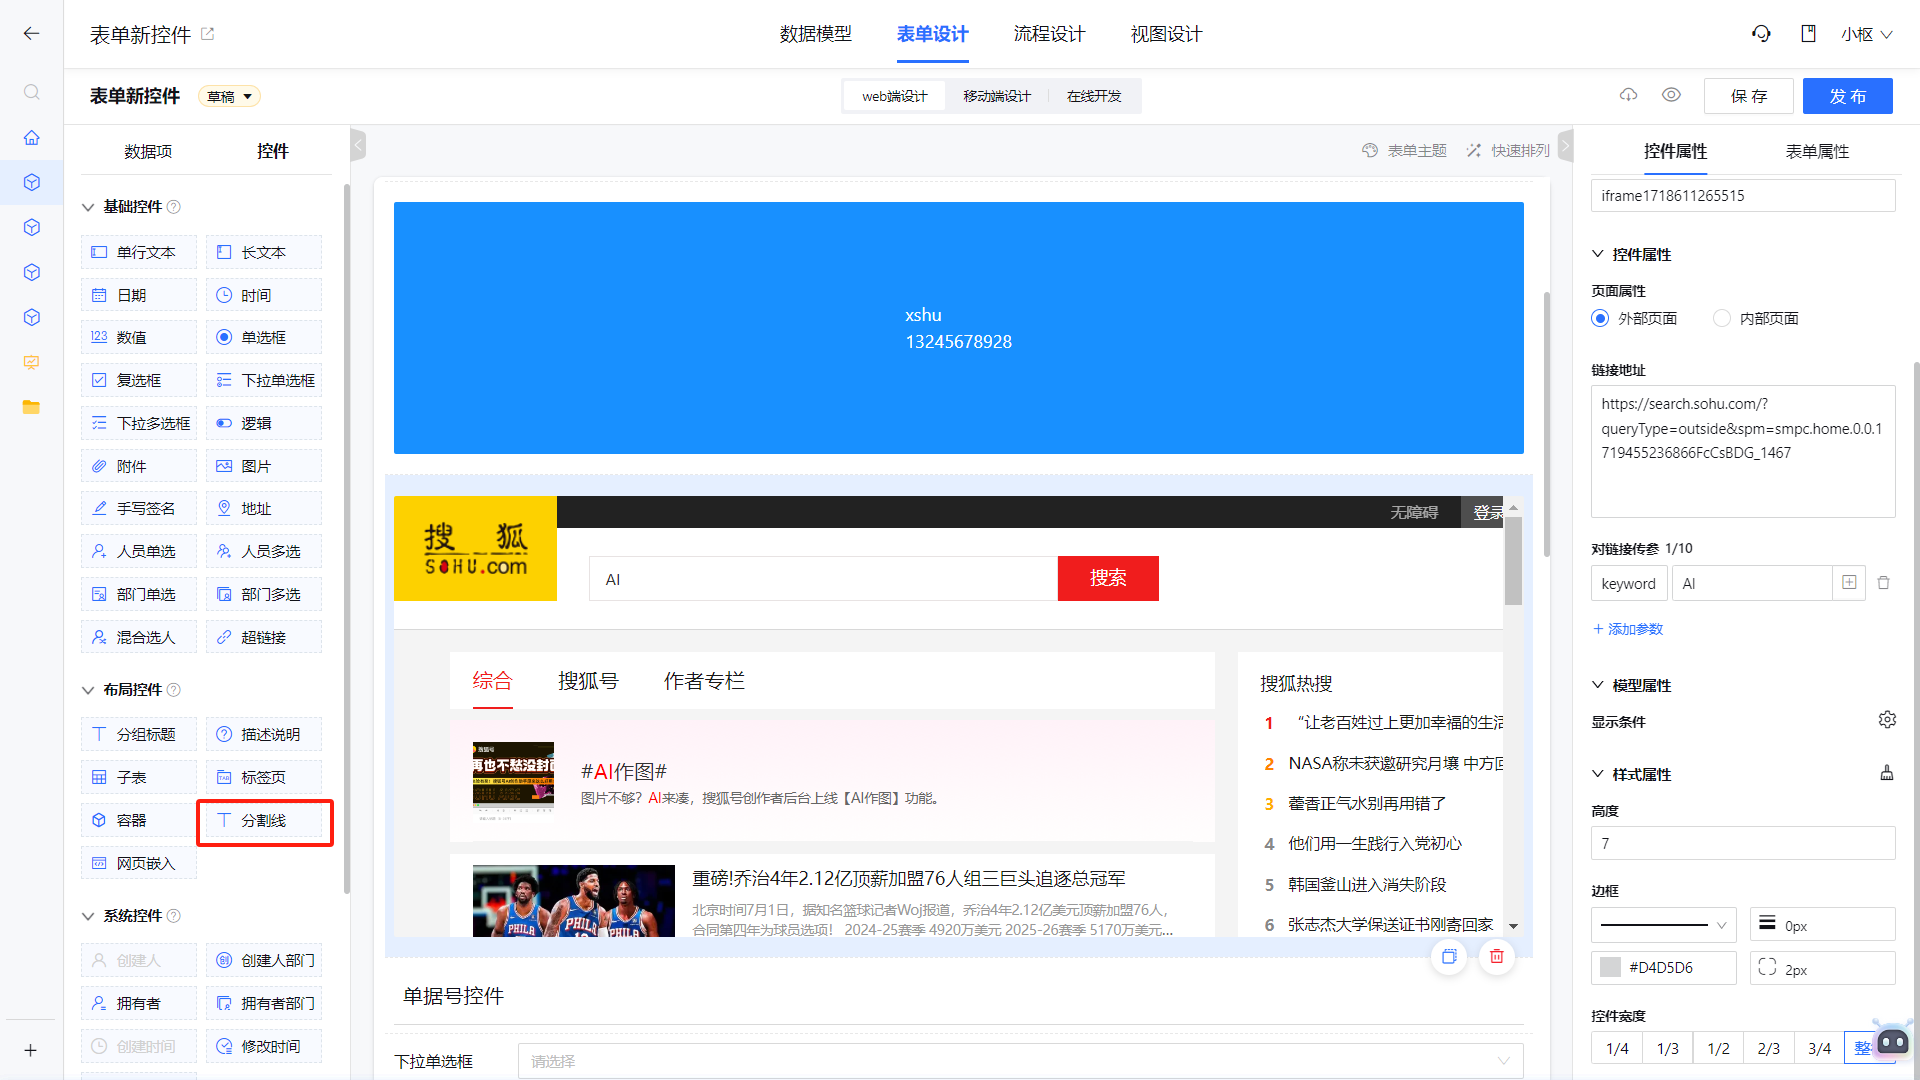Delete the selected iframe control
This screenshot has height=1080, width=1920.
pyautogui.click(x=1497, y=957)
